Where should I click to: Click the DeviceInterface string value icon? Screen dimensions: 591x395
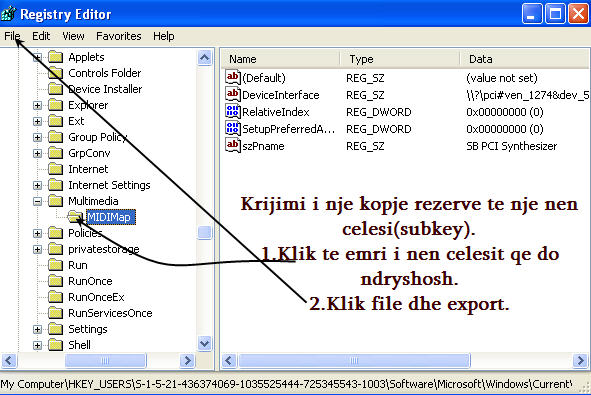233,95
